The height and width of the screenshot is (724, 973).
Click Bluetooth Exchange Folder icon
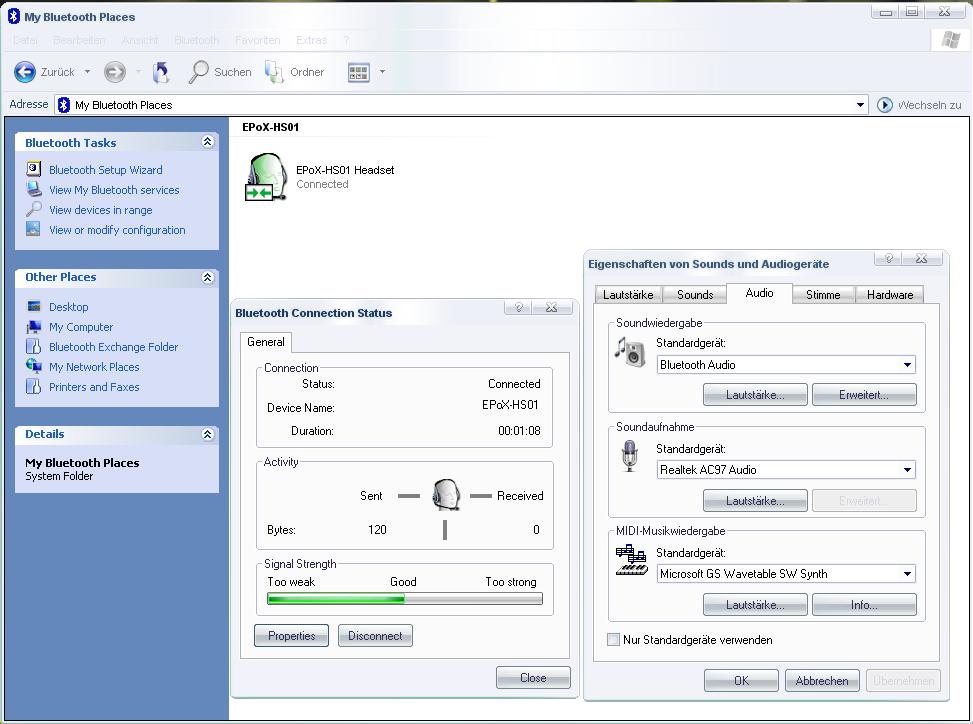(x=34, y=346)
